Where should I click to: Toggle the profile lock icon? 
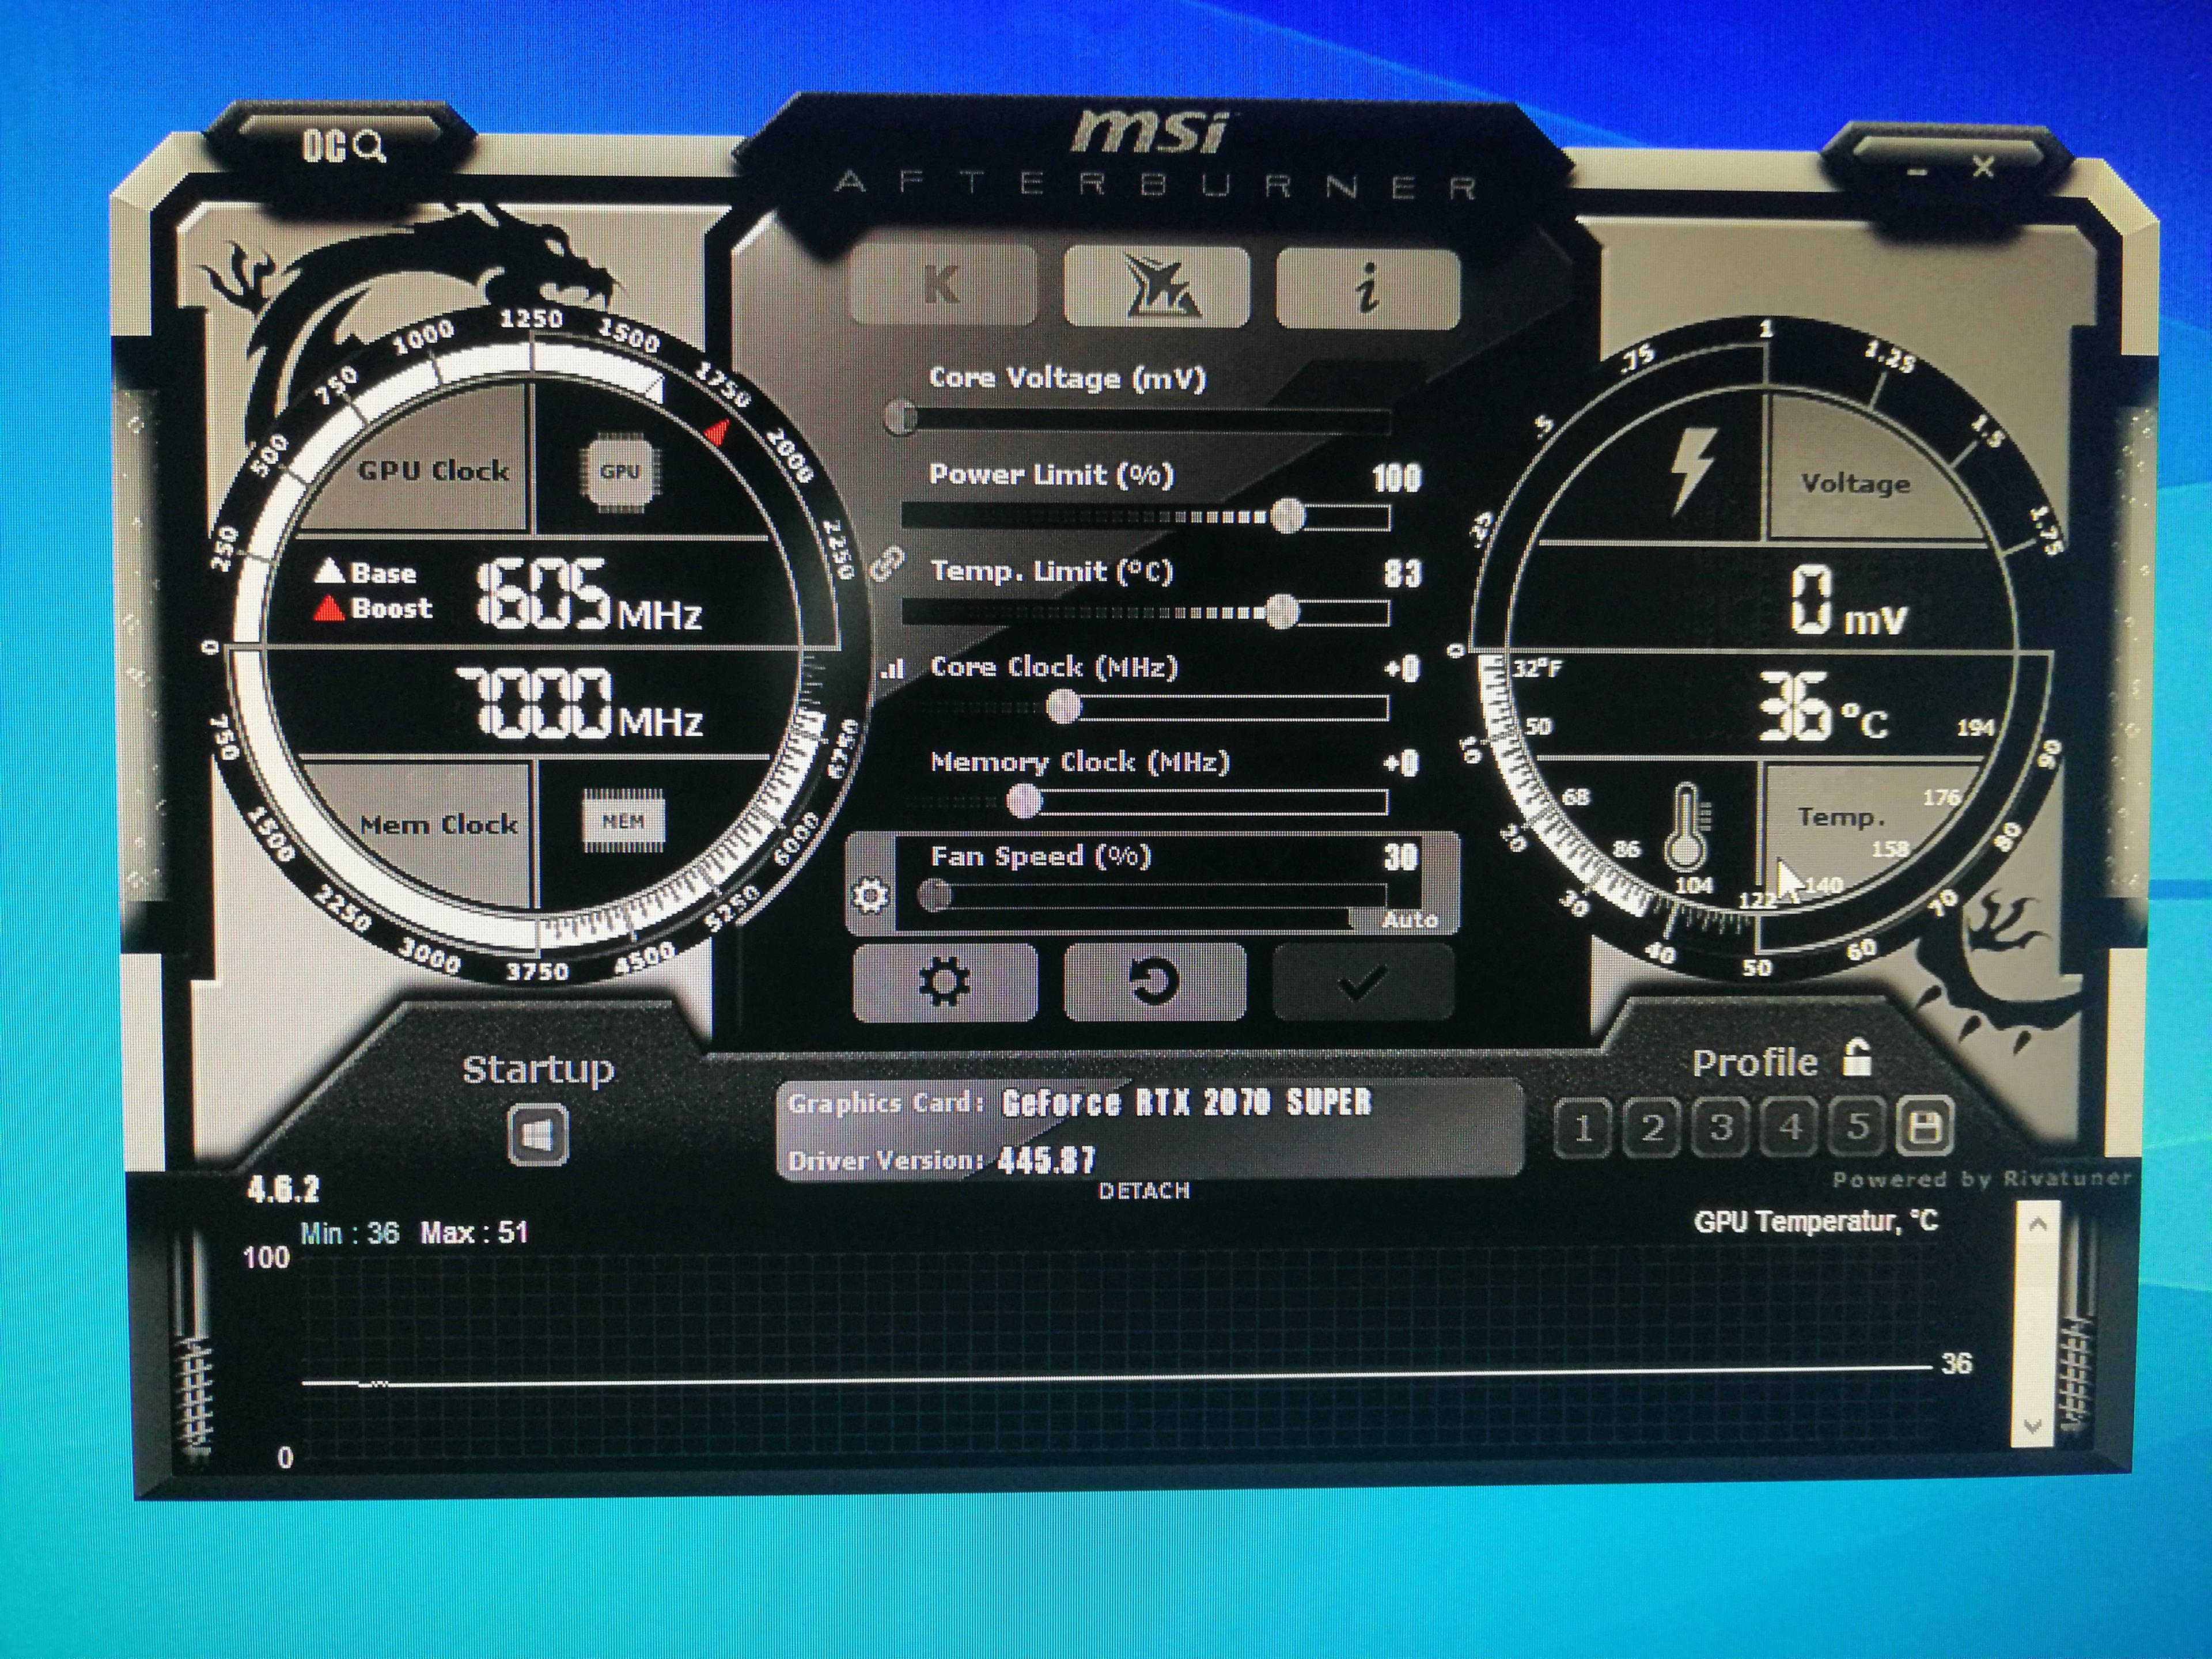point(1856,1058)
